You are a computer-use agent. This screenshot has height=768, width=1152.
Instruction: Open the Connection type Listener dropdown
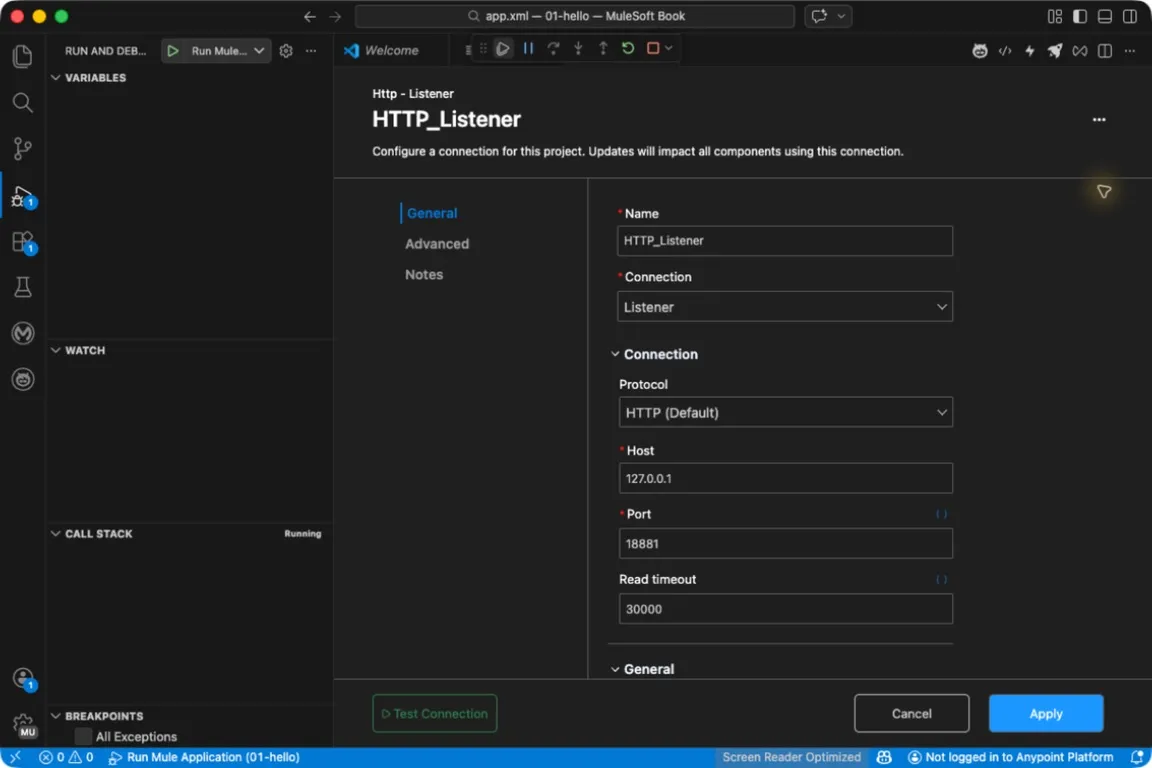pos(785,306)
